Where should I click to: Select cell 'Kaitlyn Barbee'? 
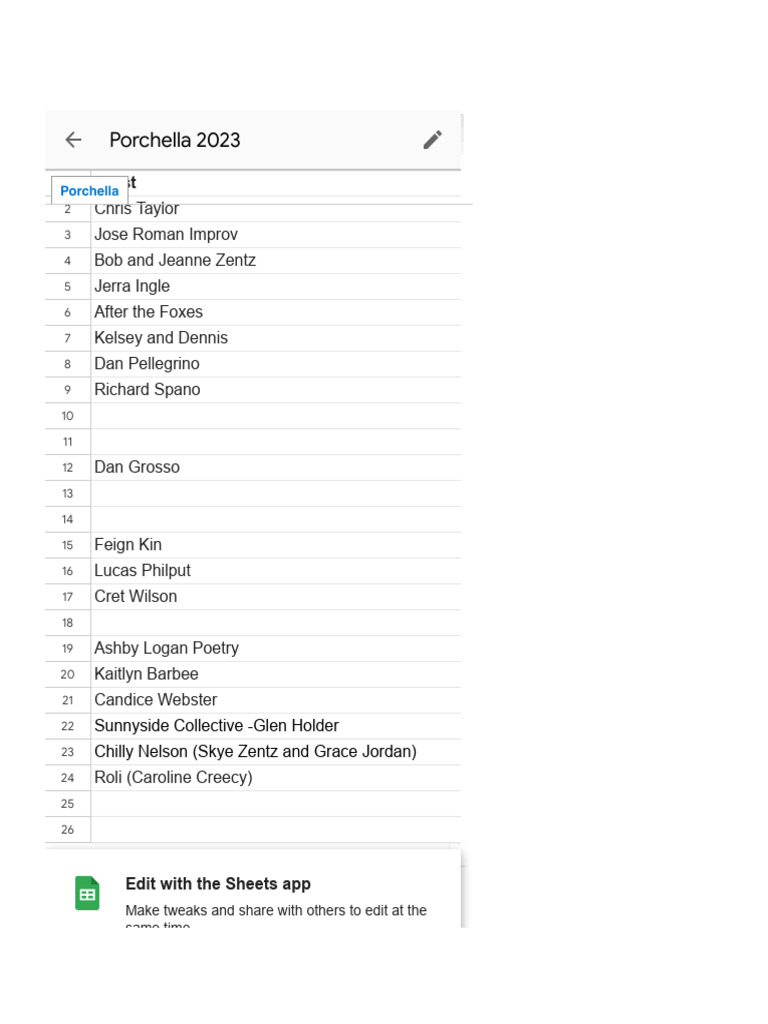tap(276, 675)
